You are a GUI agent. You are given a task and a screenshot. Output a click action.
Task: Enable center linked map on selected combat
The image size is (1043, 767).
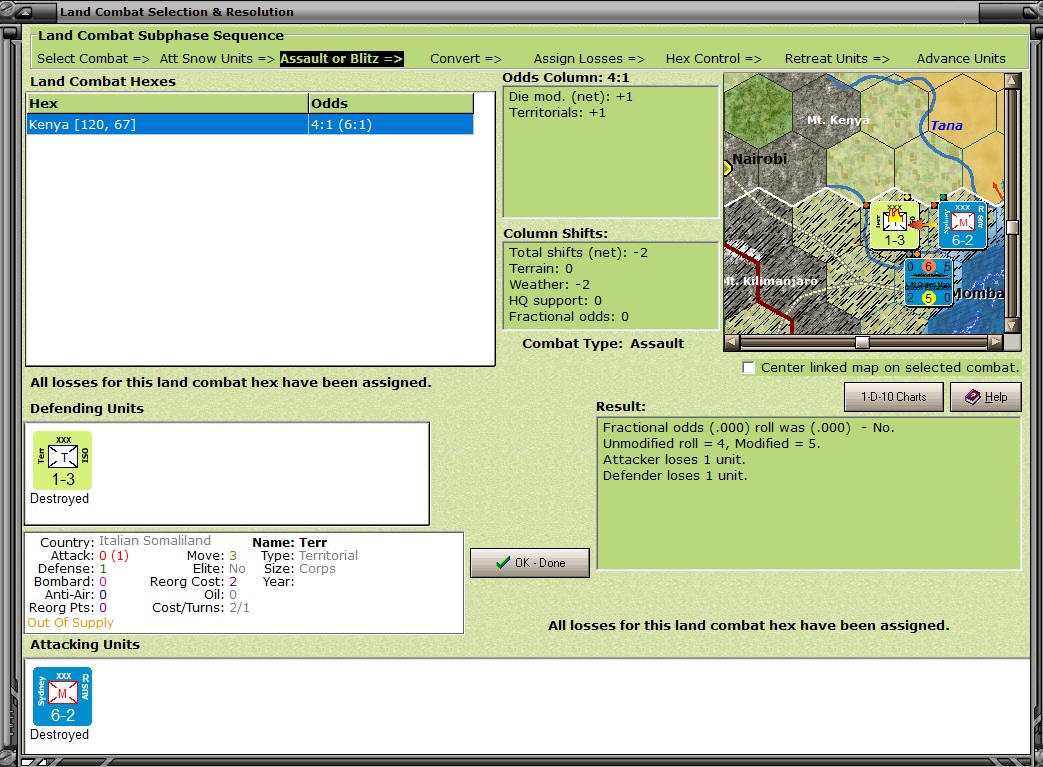(748, 367)
